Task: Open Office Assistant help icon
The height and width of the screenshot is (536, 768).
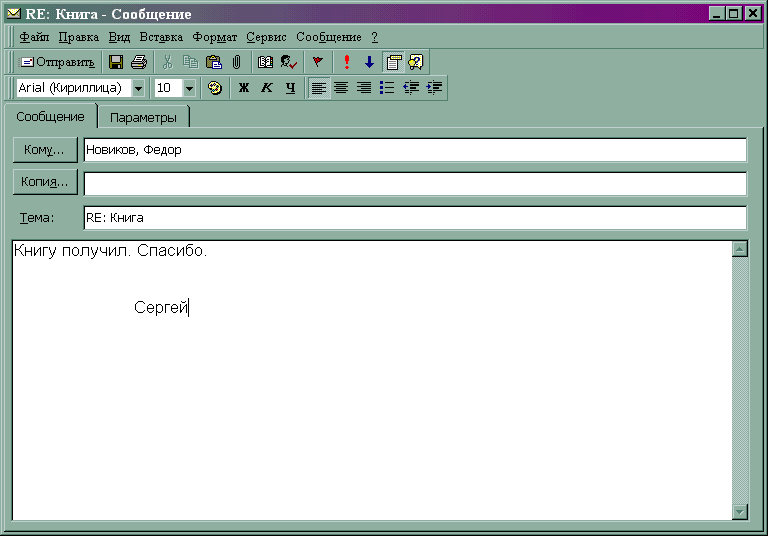Action: pyautogui.click(x=416, y=62)
